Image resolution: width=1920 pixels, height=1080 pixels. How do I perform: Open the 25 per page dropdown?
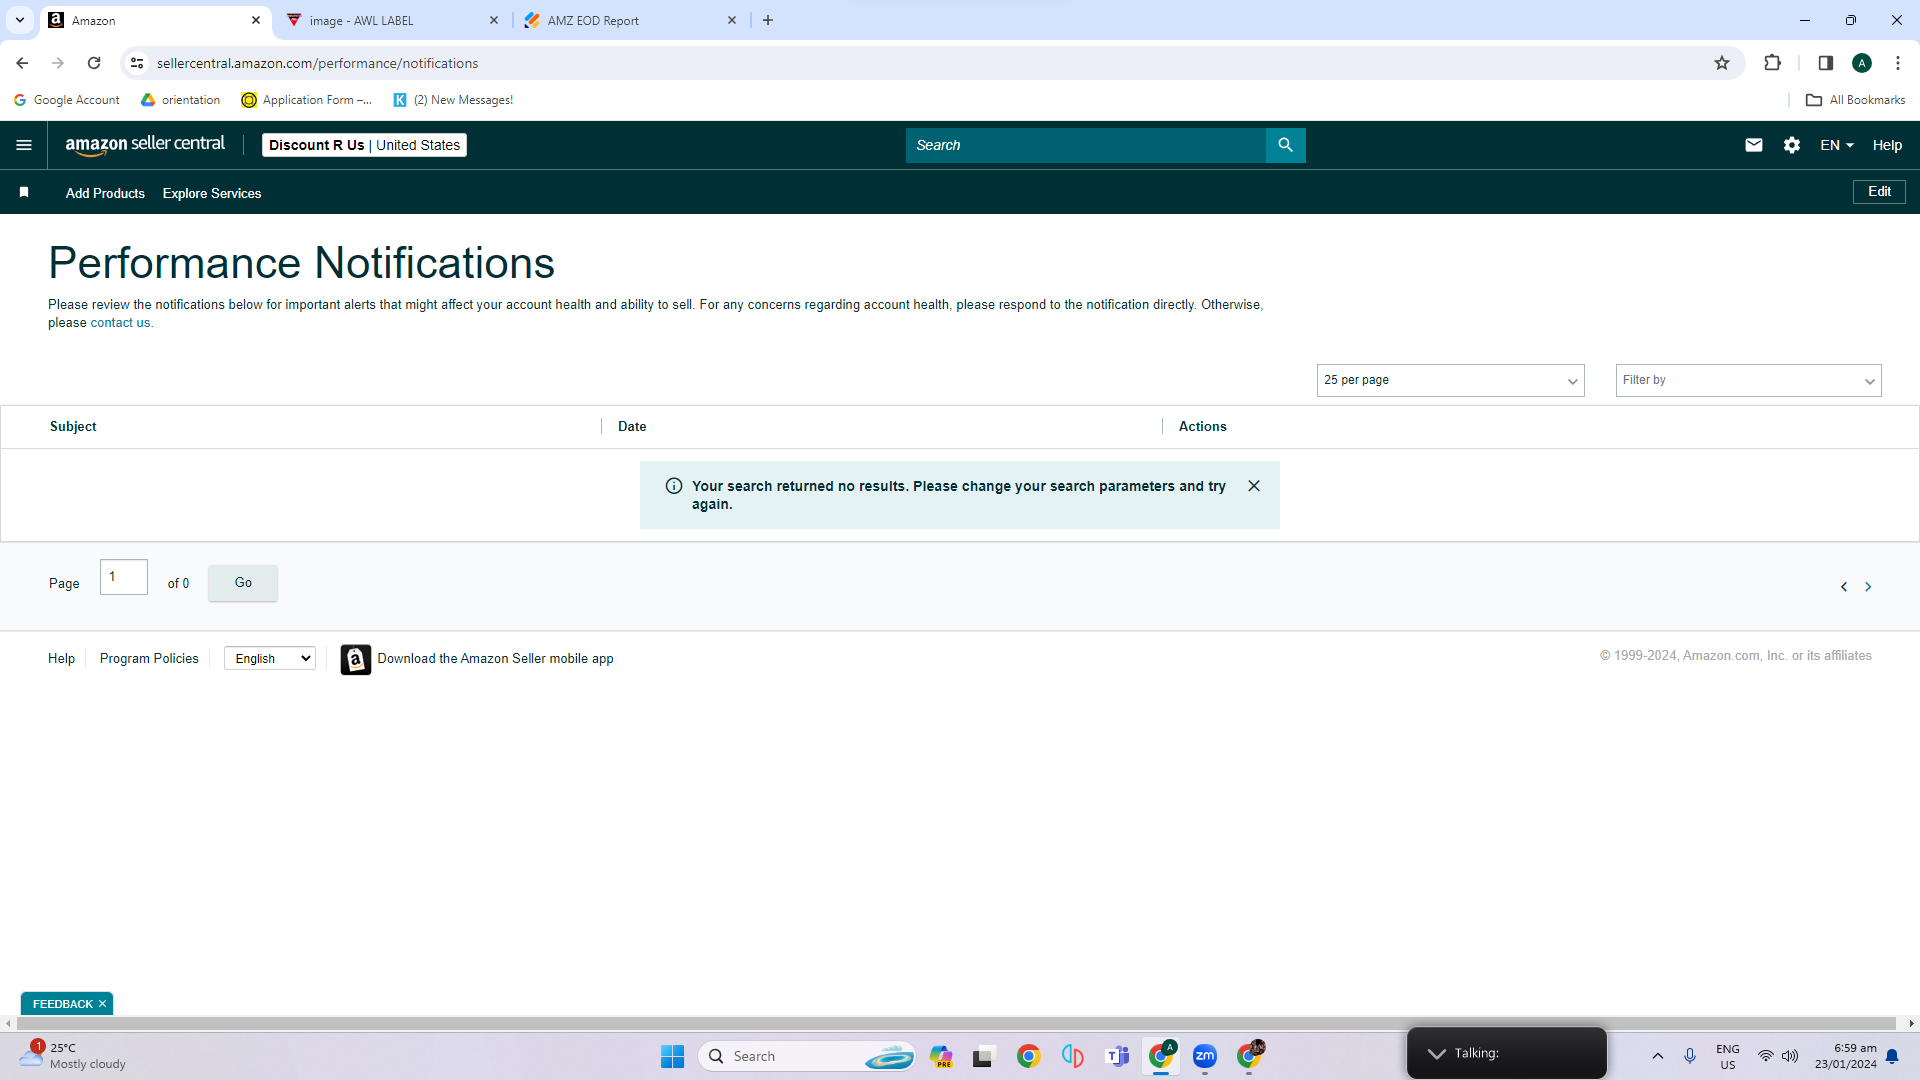[x=1450, y=380]
